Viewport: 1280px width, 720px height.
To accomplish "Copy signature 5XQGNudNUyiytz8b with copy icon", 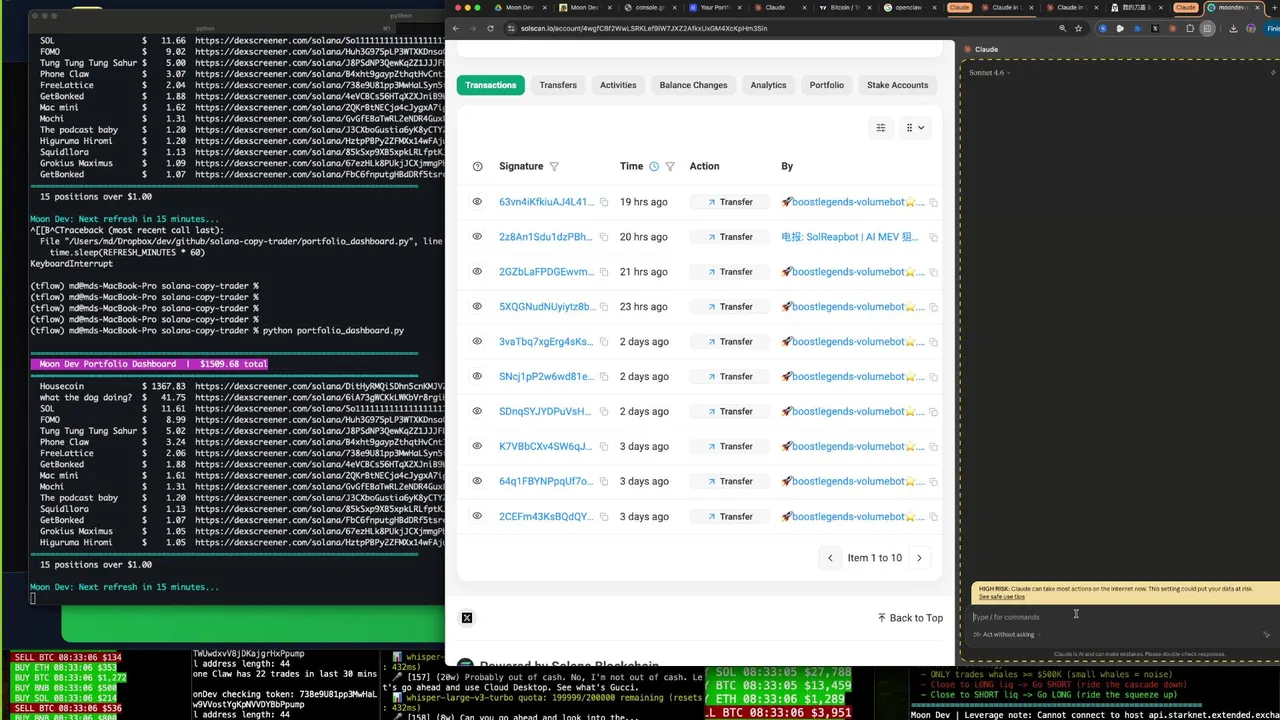I will click(604, 307).
